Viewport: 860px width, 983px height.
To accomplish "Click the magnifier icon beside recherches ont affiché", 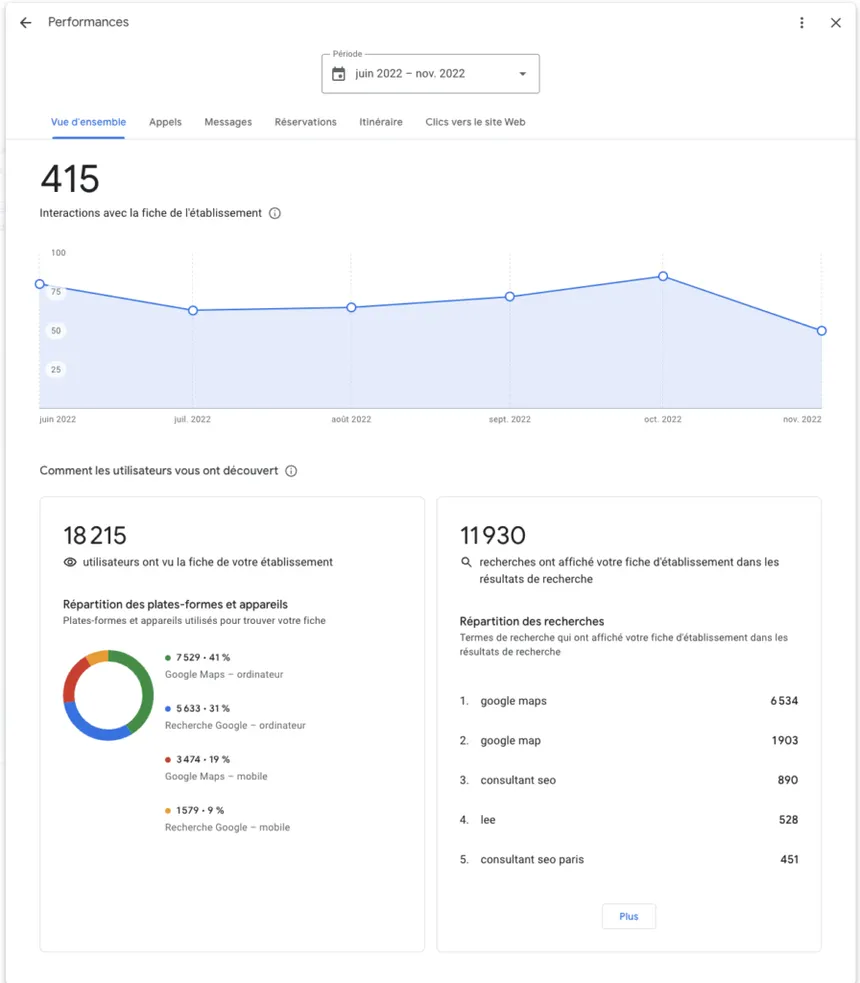I will [x=466, y=563].
